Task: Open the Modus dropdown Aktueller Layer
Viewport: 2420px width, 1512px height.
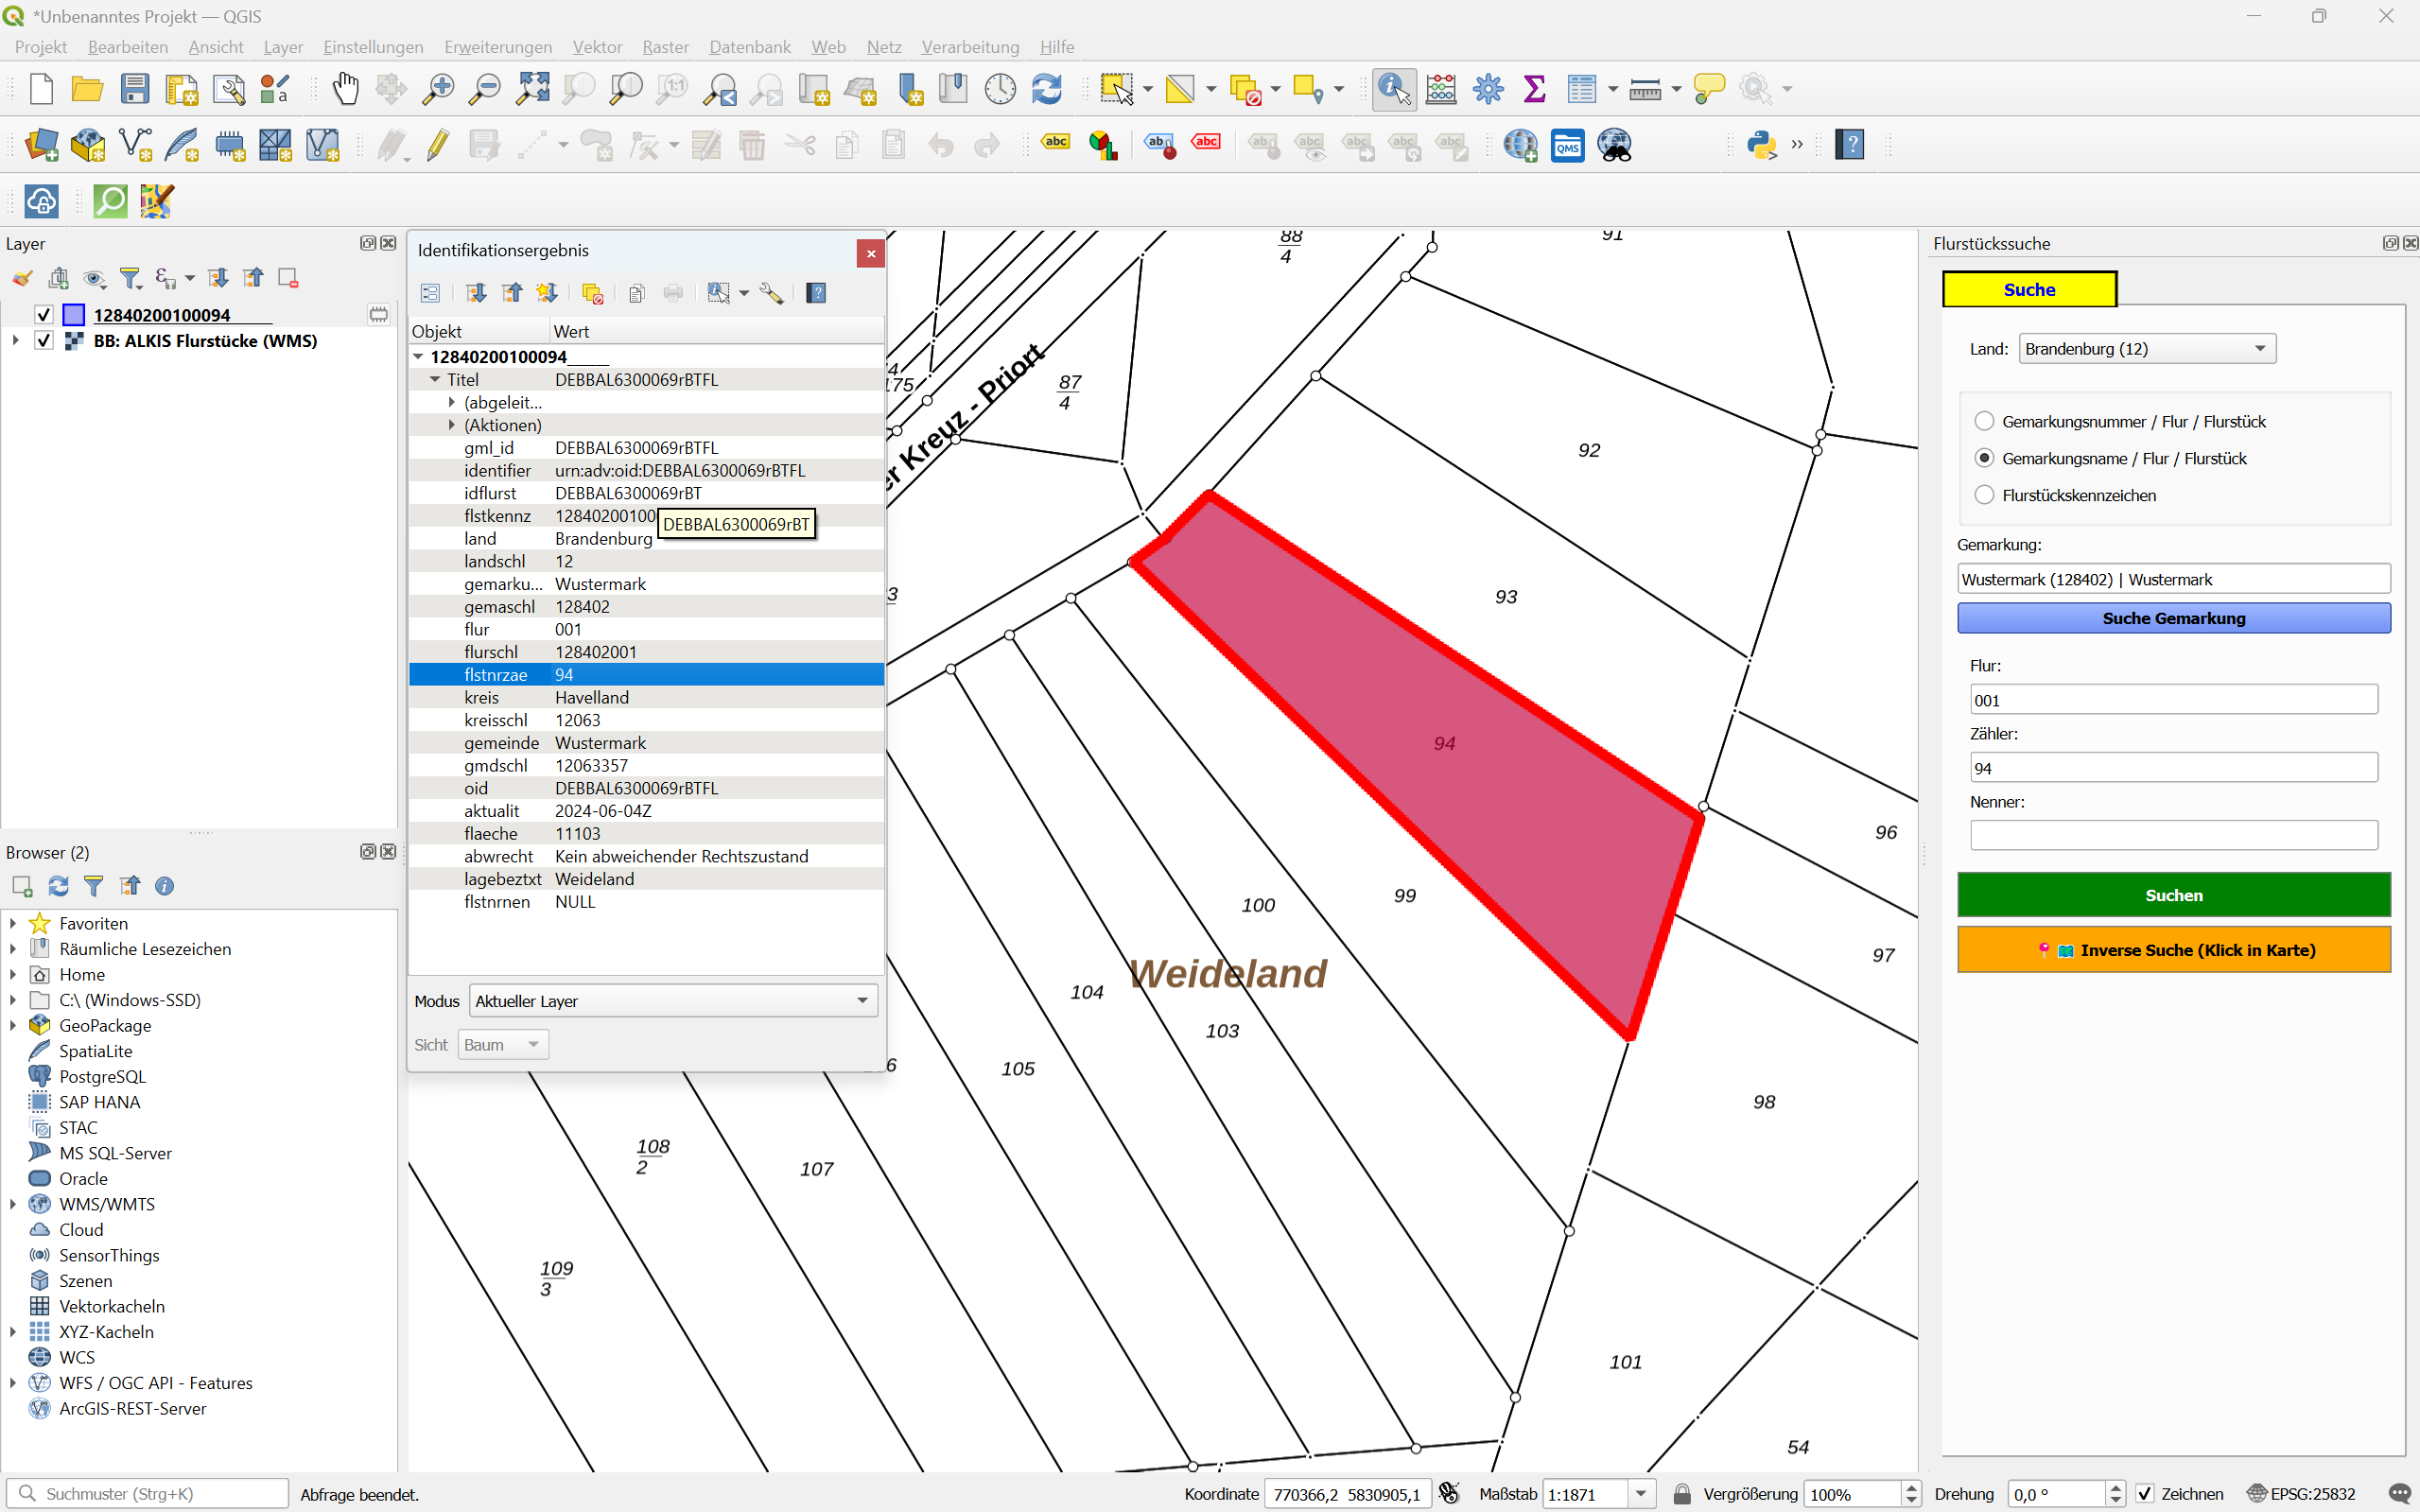Action: pos(673,1001)
